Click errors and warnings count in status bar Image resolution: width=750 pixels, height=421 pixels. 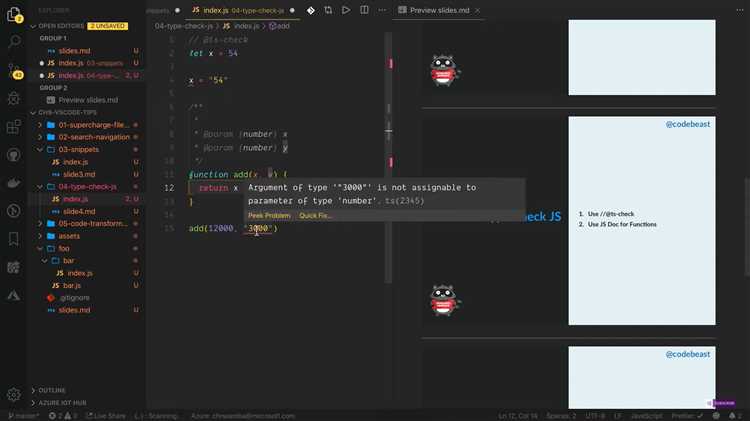tap(63, 416)
